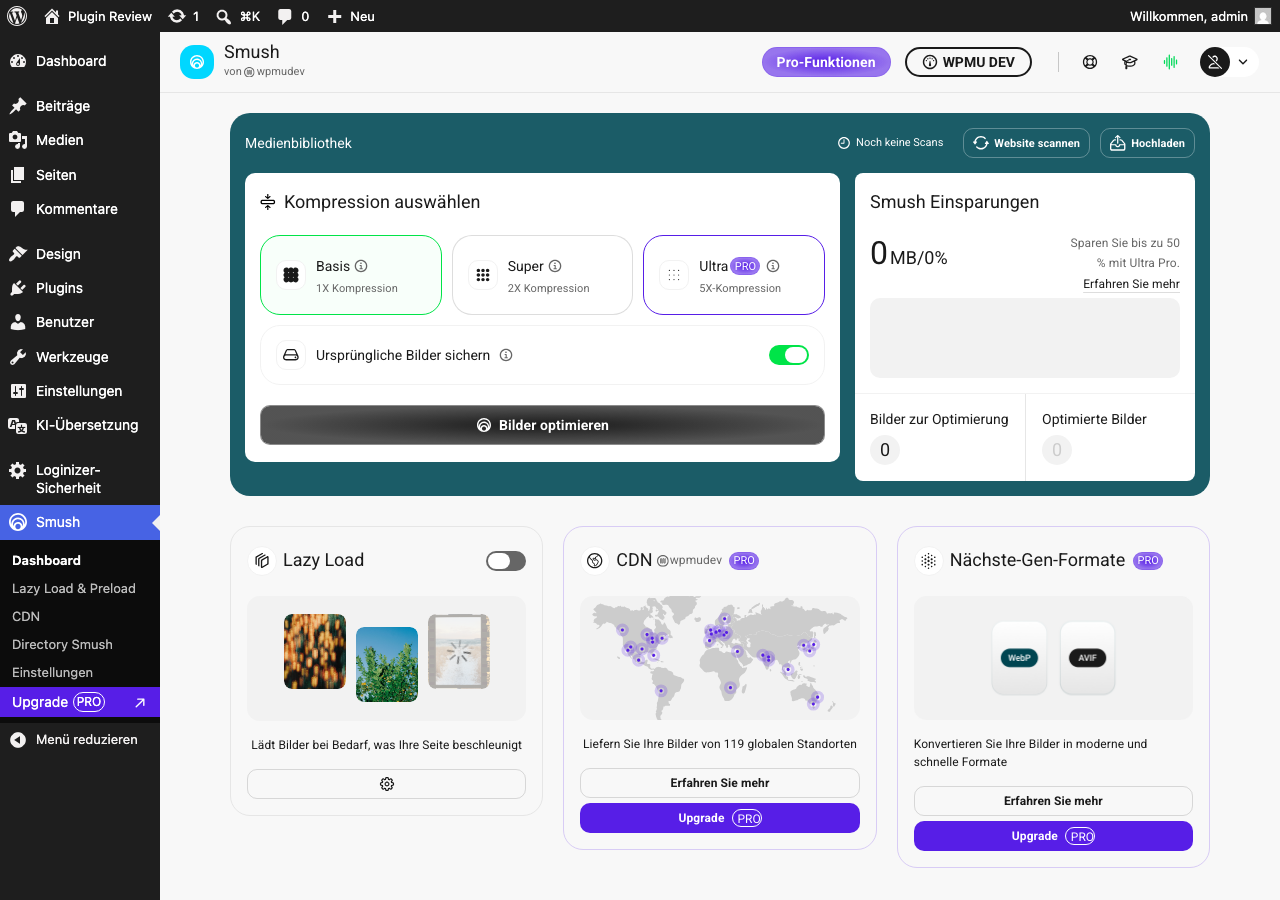
Task: Click the Smush sidebar menu icon
Action: pos(18,522)
